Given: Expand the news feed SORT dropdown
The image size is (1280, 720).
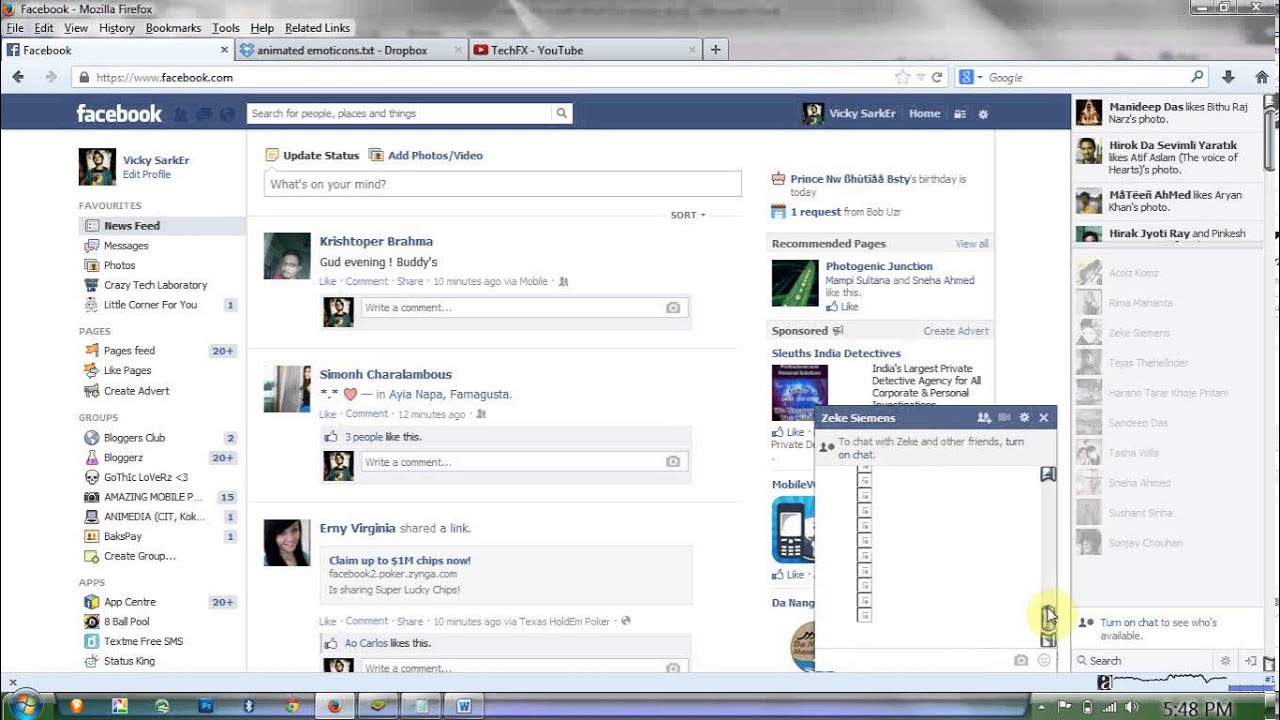Looking at the screenshot, I should (x=688, y=215).
